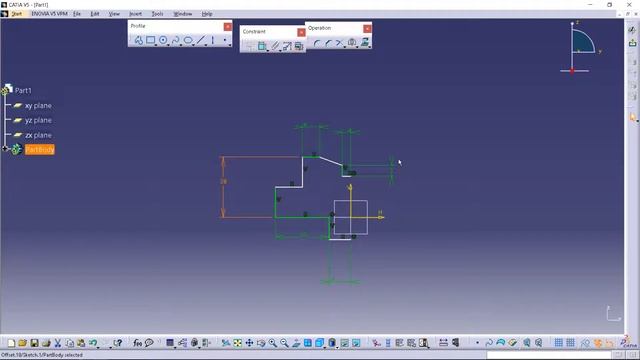Open the ENOVIA V5 VPM menu
The height and width of the screenshot is (360, 640).
click(49, 14)
